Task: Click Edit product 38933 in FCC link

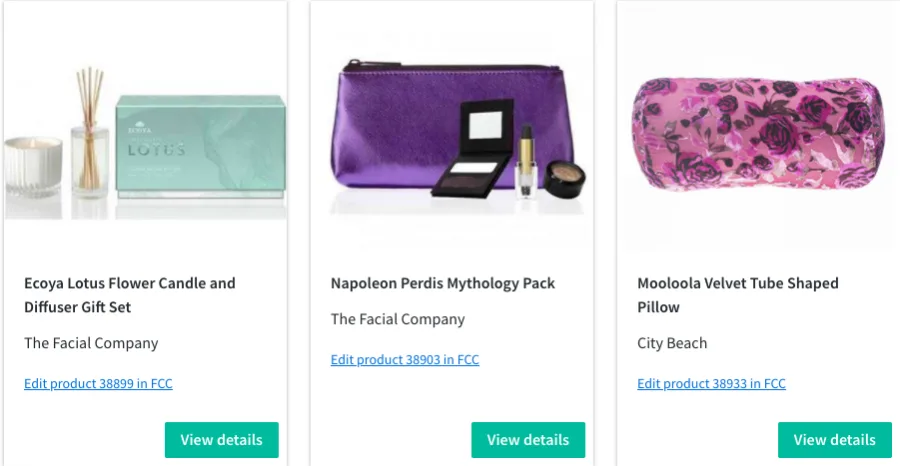Action: click(711, 384)
